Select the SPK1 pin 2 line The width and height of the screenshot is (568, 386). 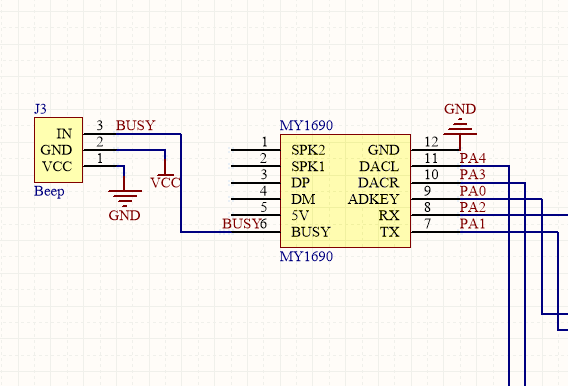[x=255, y=166]
